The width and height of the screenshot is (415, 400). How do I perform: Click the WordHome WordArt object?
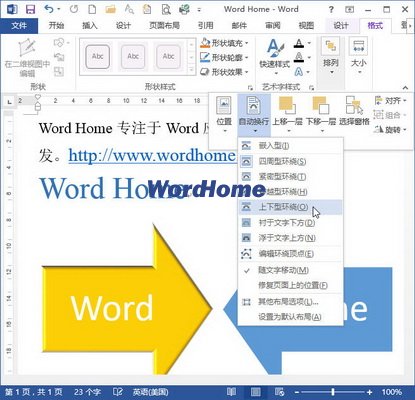[x=207, y=189]
